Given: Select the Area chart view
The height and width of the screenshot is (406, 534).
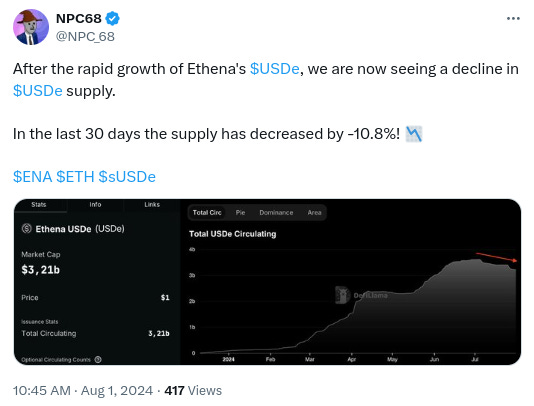Looking at the screenshot, I should click(x=314, y=213).
